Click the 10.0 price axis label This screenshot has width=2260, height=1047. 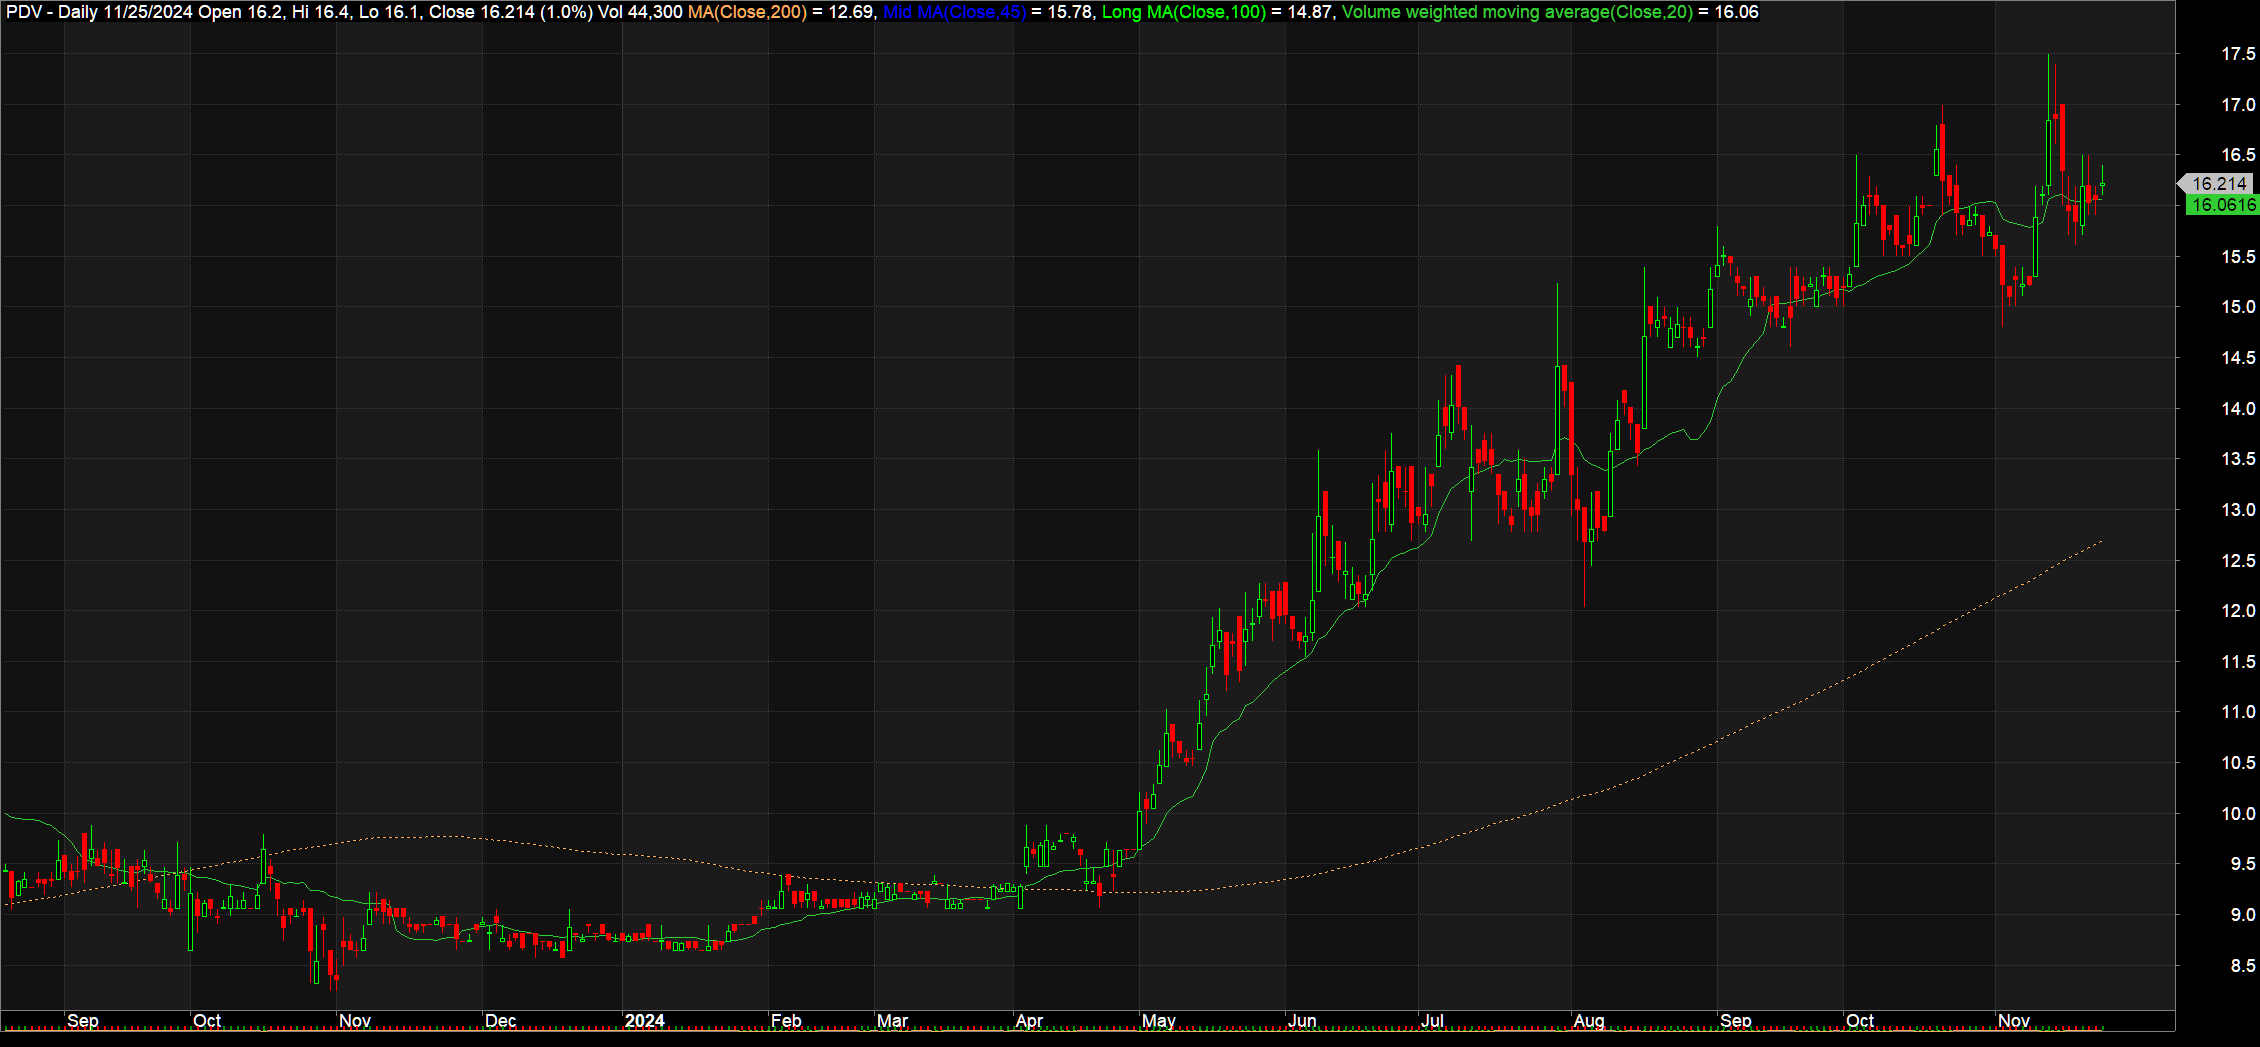point(2238,814)
